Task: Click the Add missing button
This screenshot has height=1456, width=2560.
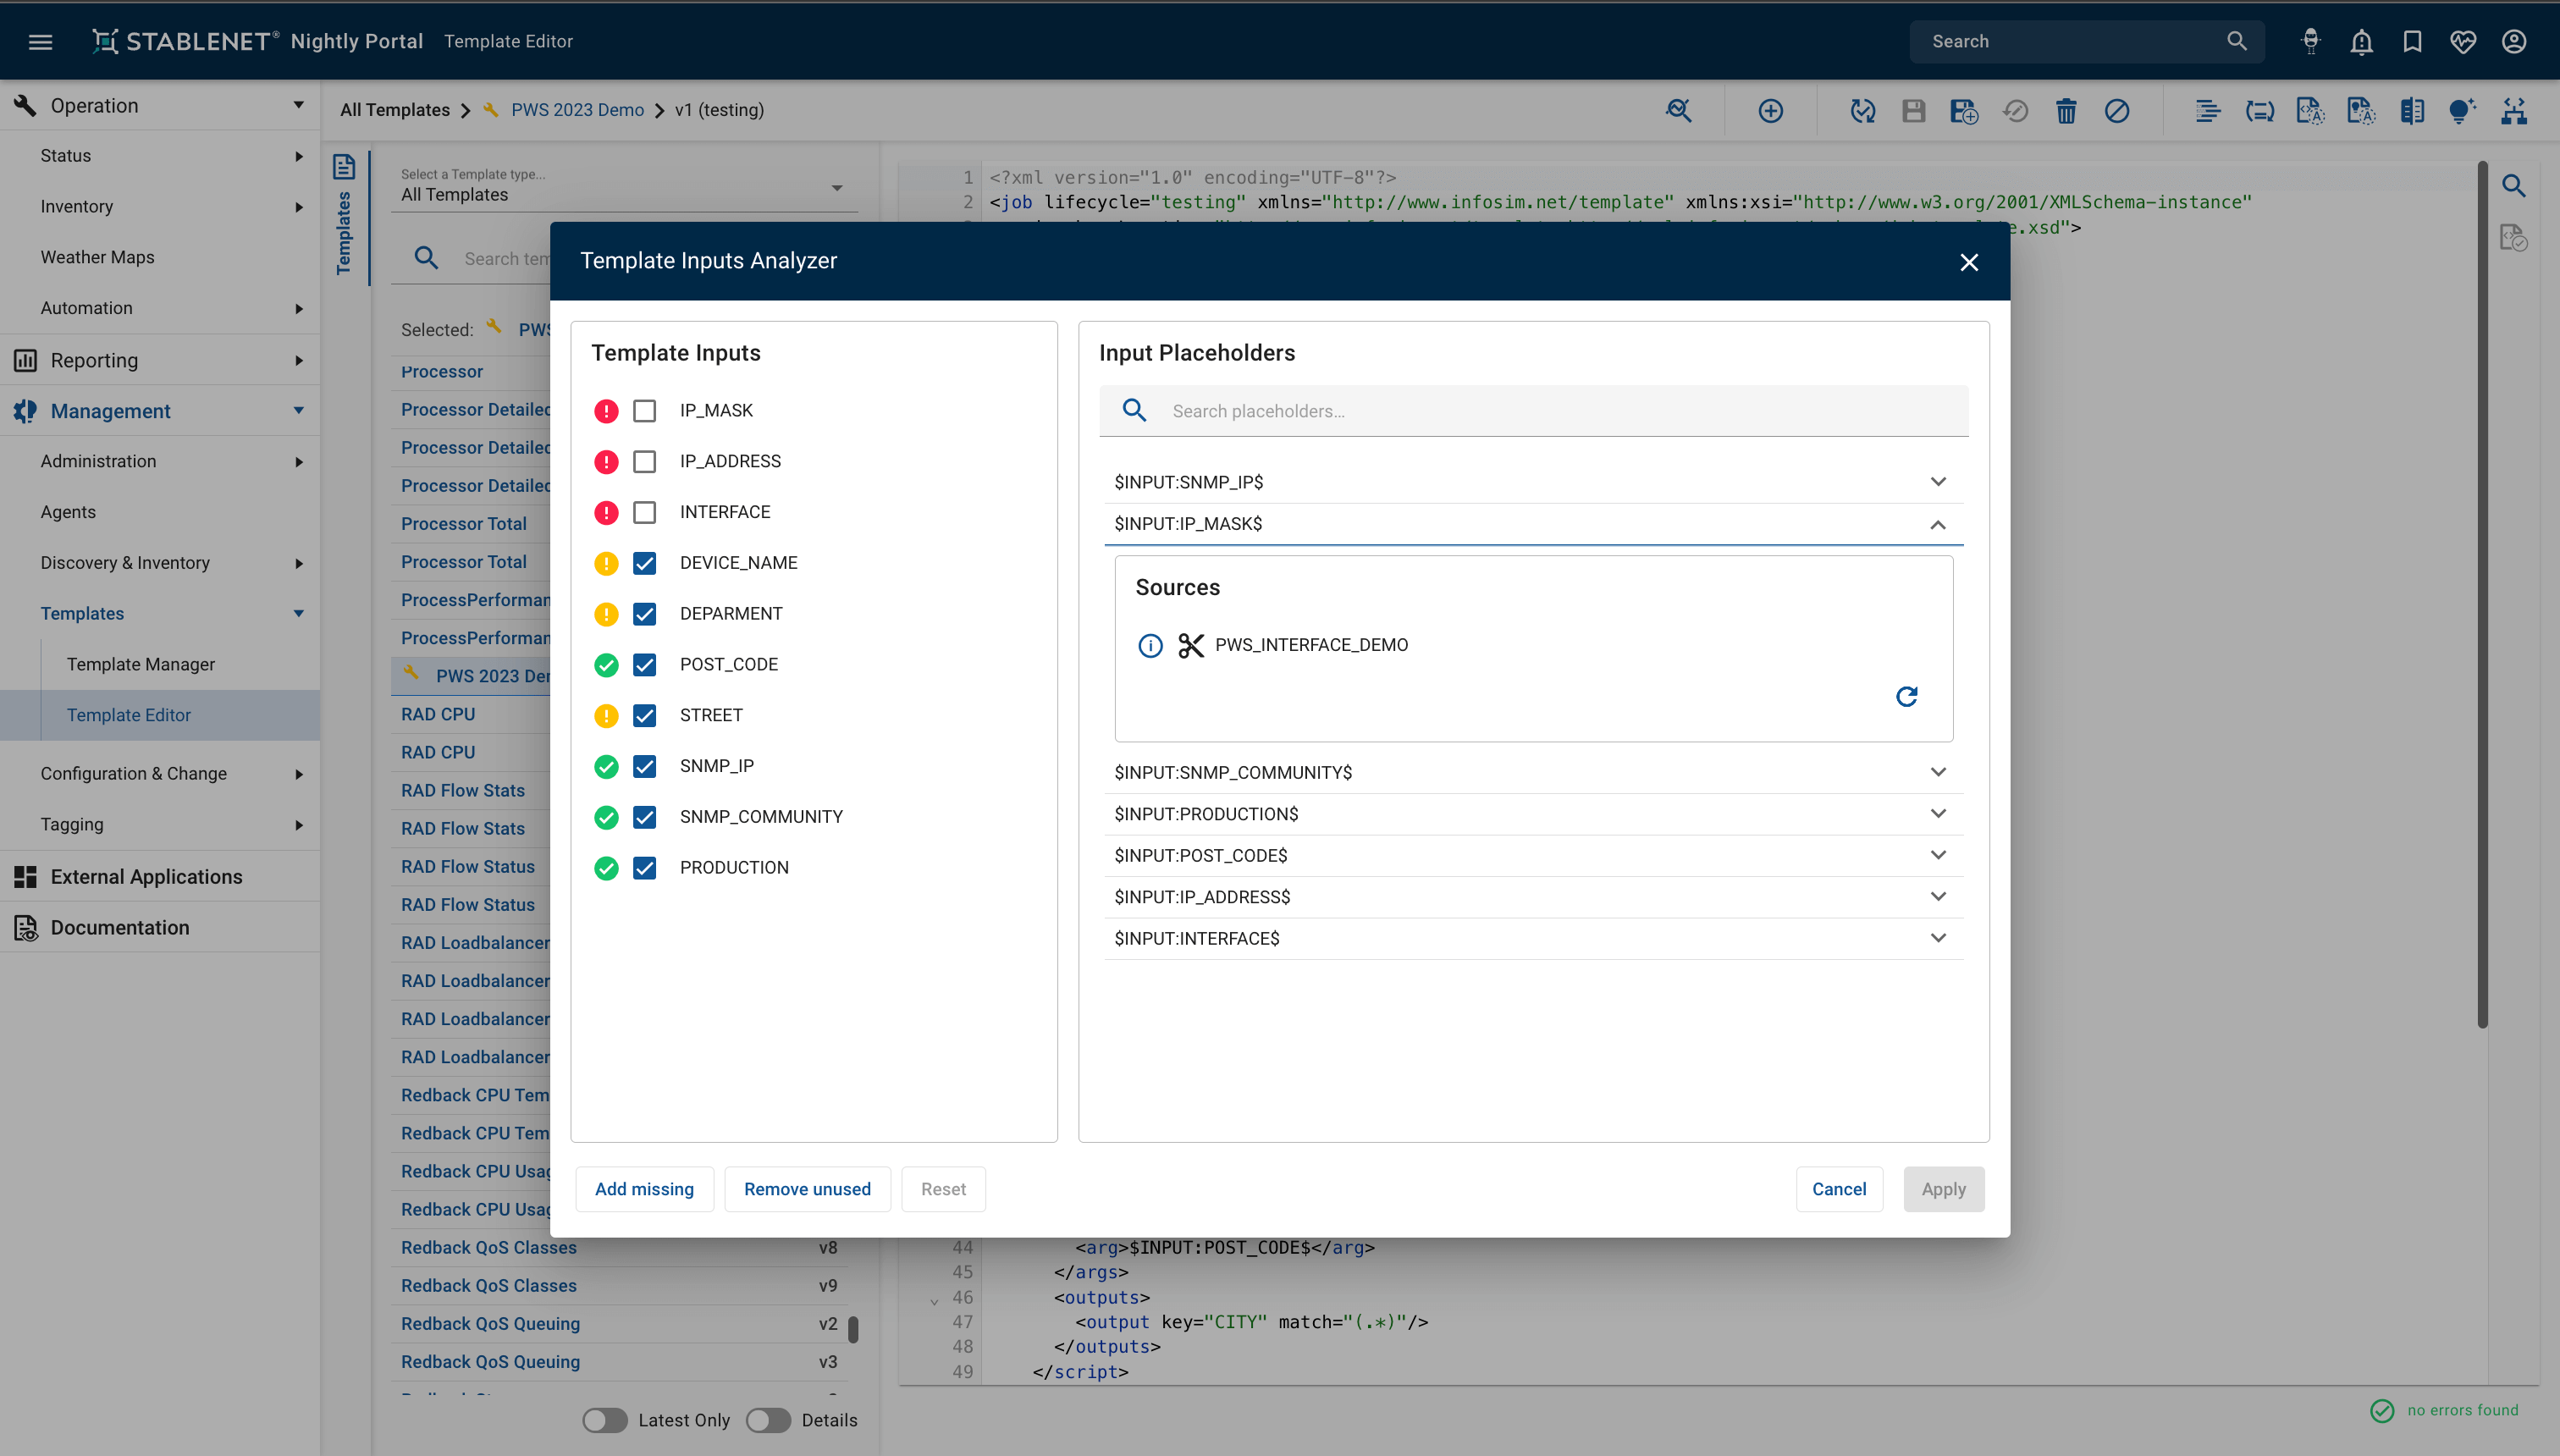Action: point(644,1189)
